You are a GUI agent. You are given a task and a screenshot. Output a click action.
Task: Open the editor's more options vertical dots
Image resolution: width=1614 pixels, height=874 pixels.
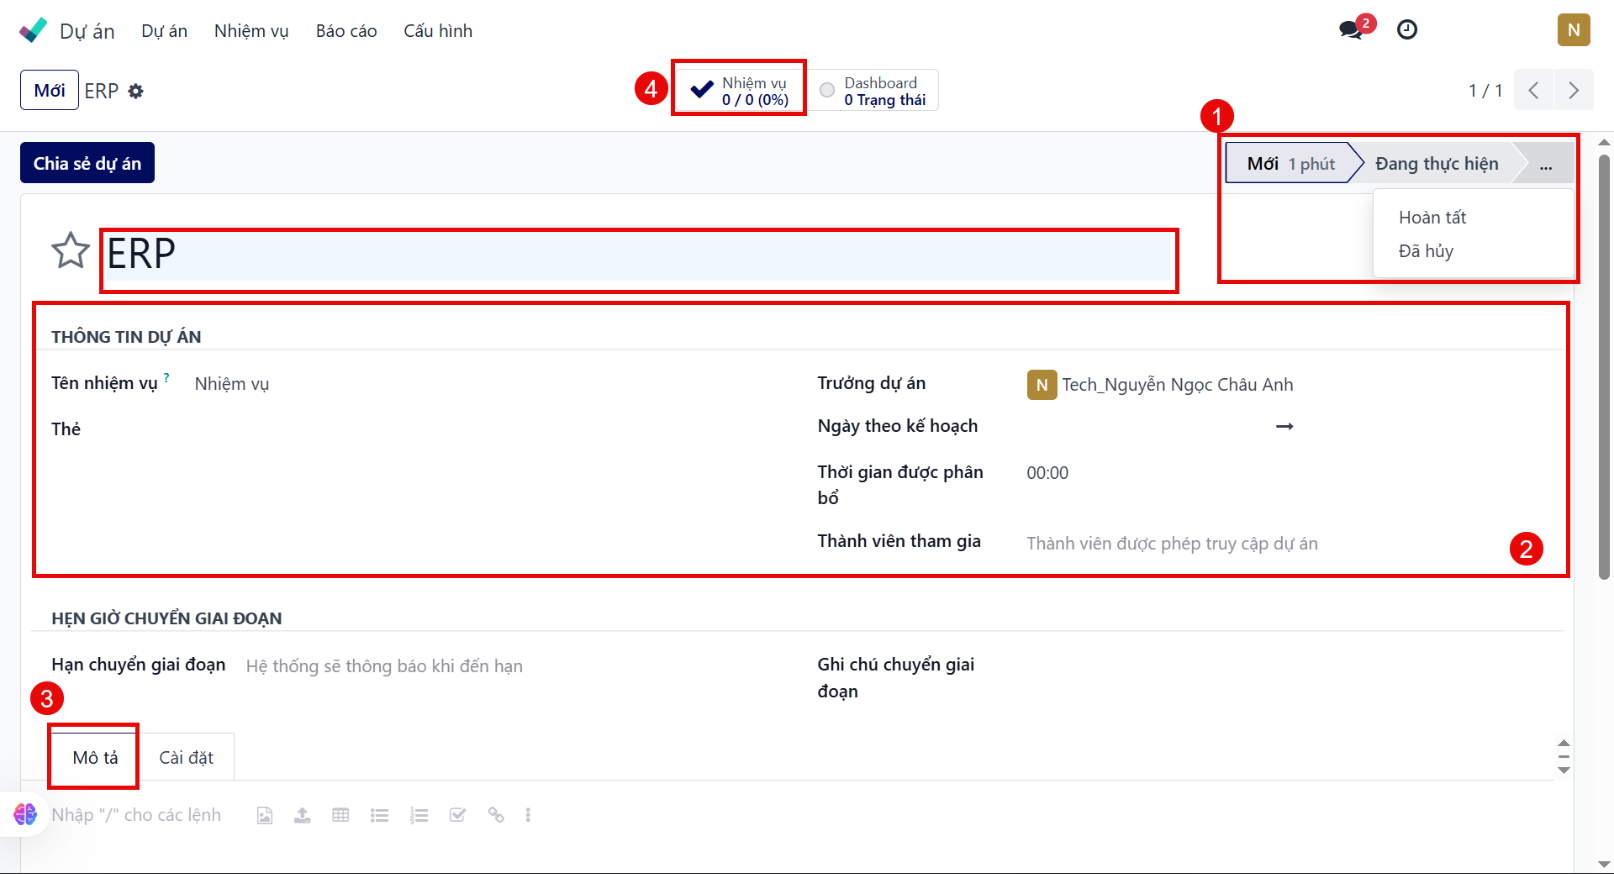[x=528, y=815]
